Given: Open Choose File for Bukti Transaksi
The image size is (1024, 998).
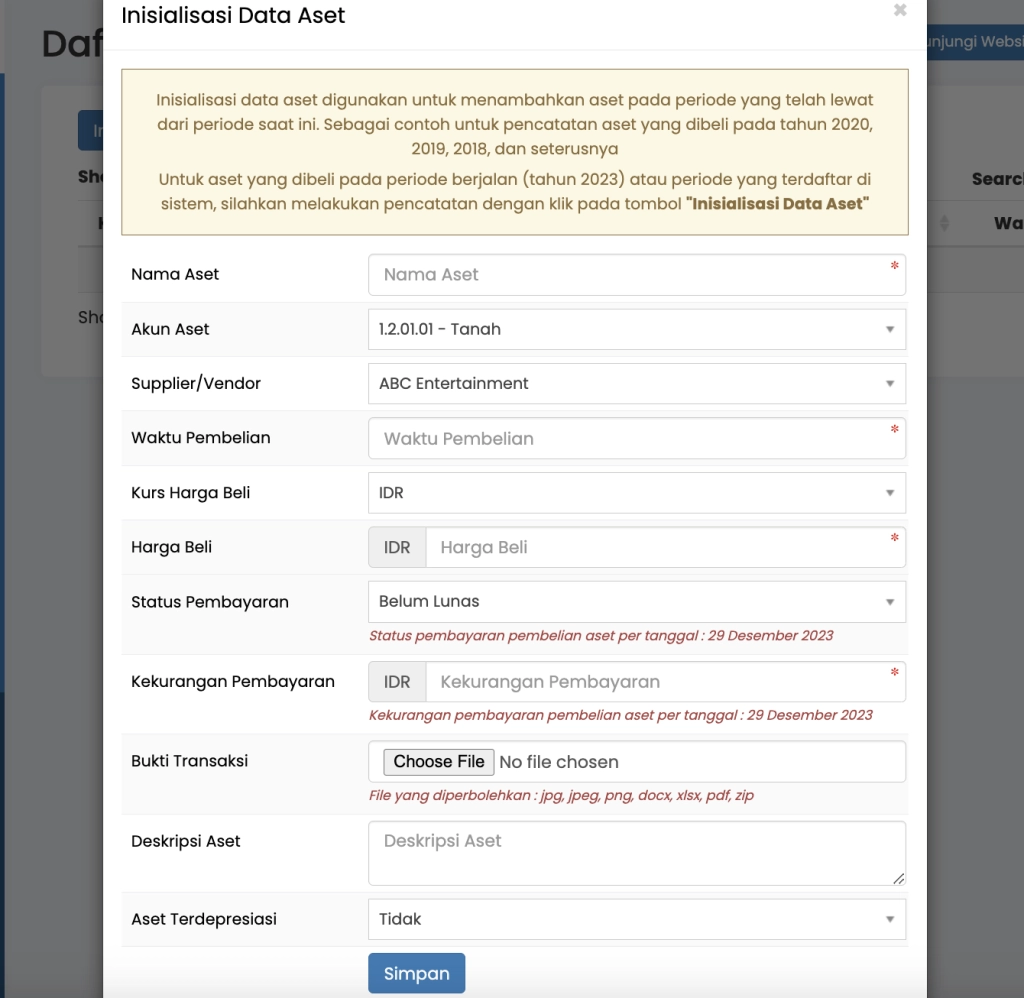Looking at the screenshot, I should (437, 761).
